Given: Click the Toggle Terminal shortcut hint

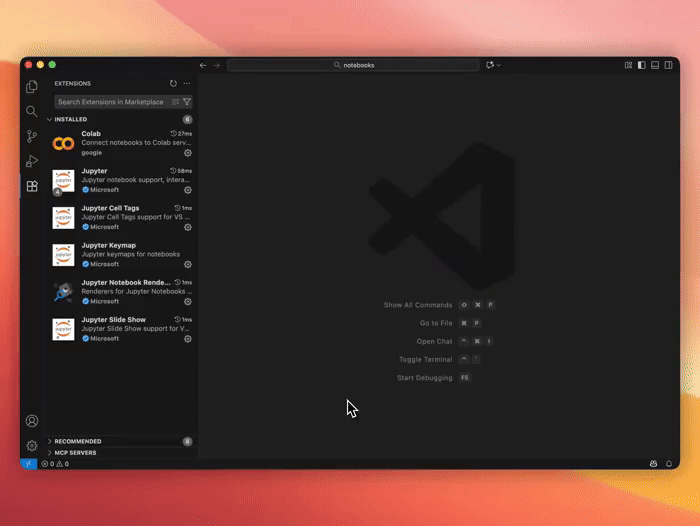Looking at the screenshot, I should click(440, 359).
